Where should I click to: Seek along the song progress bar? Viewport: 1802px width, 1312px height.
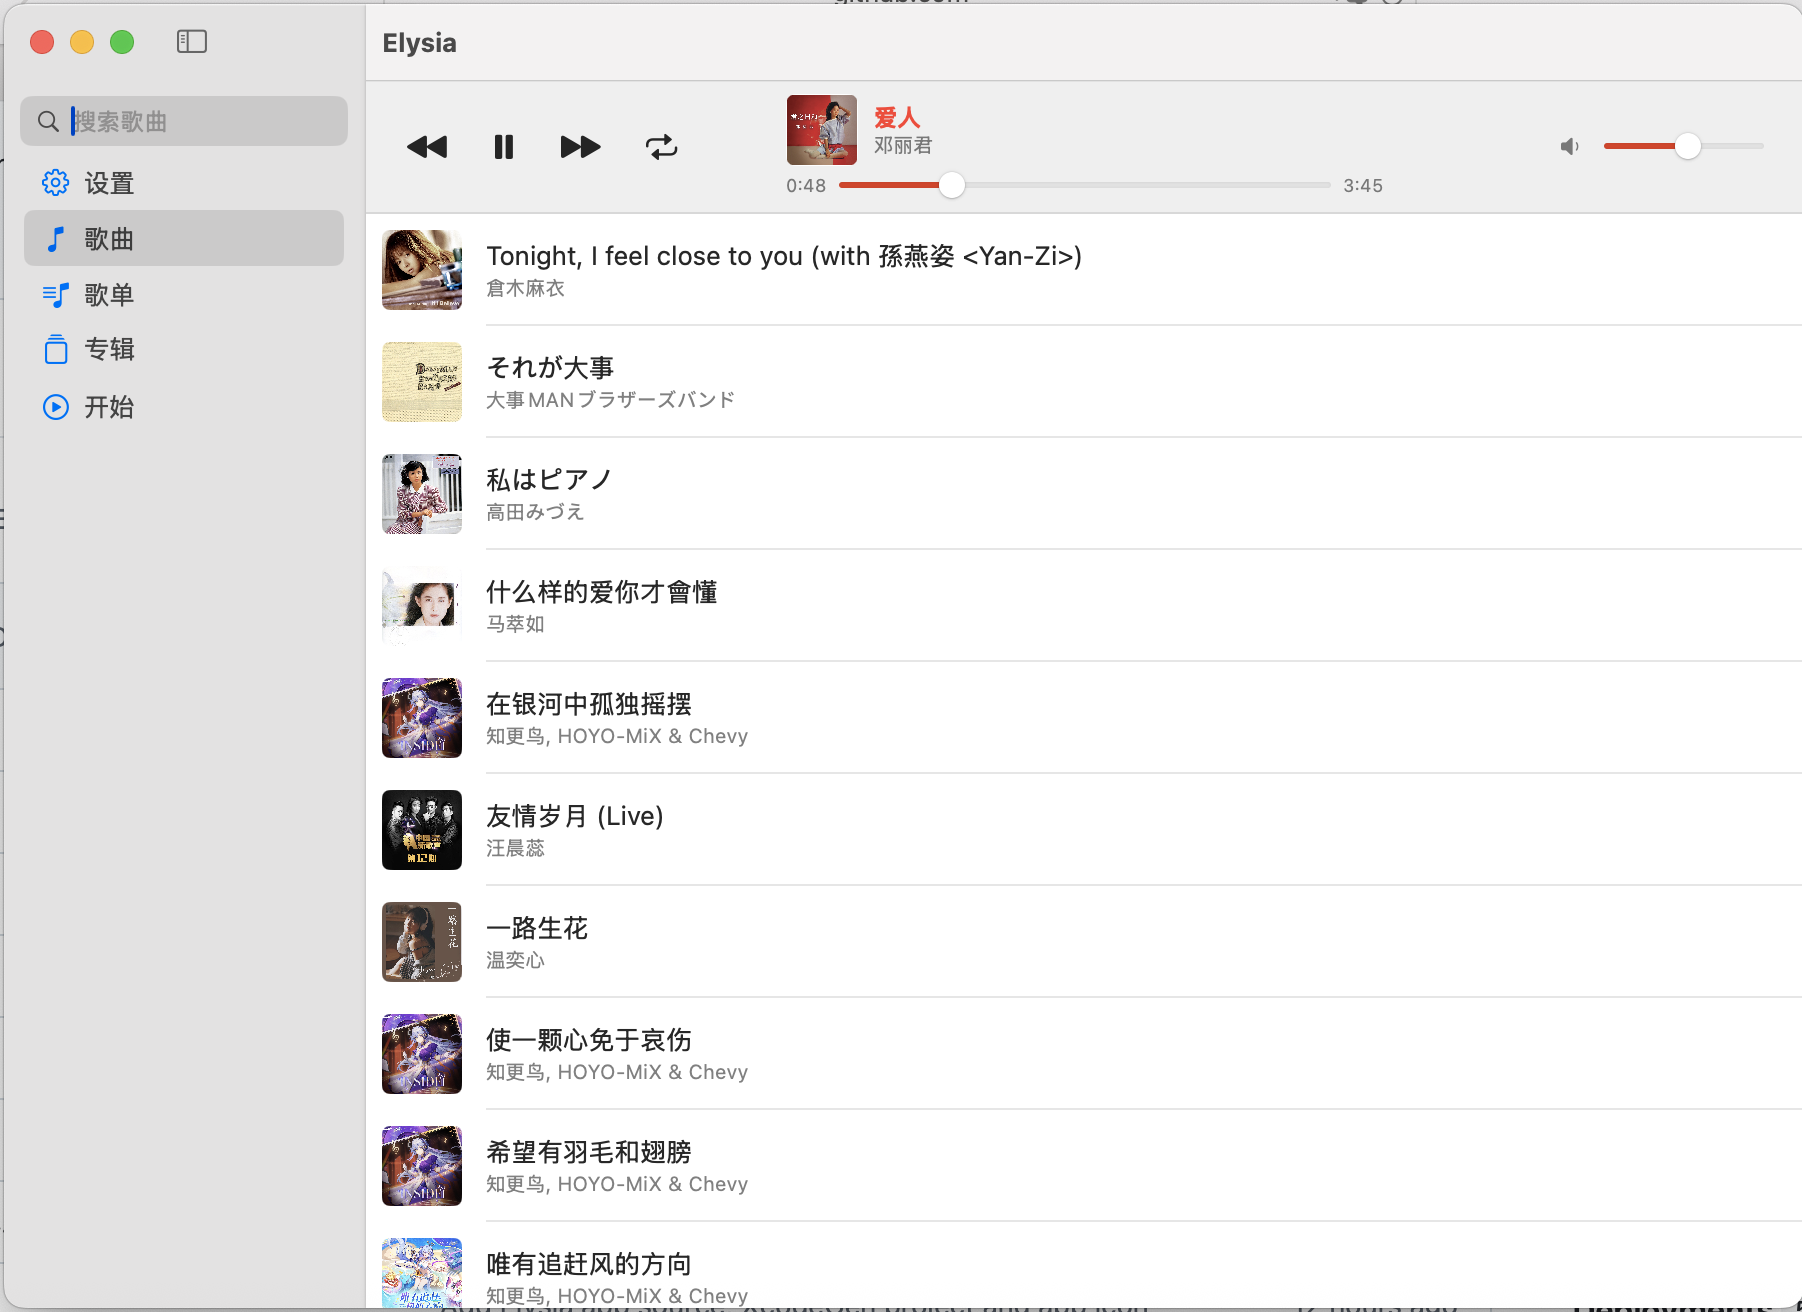tap(1085, 185)
